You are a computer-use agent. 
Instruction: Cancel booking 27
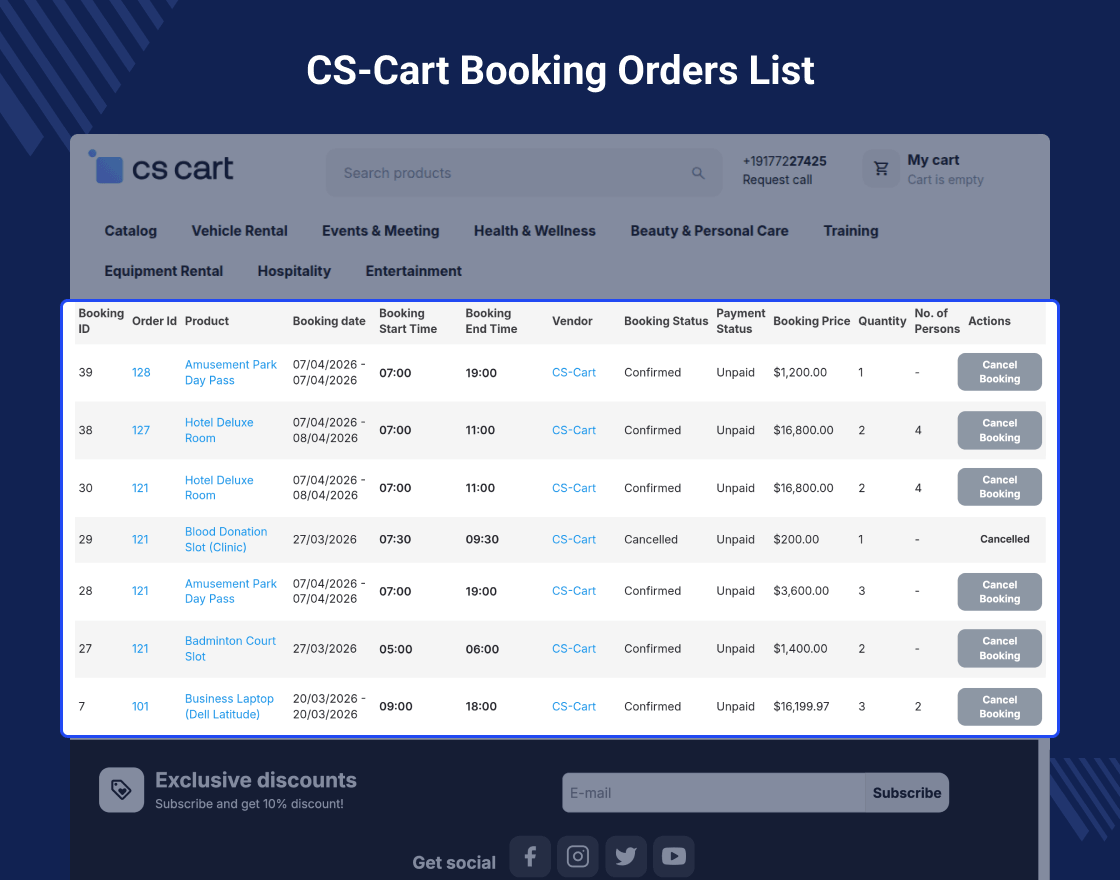999,649
